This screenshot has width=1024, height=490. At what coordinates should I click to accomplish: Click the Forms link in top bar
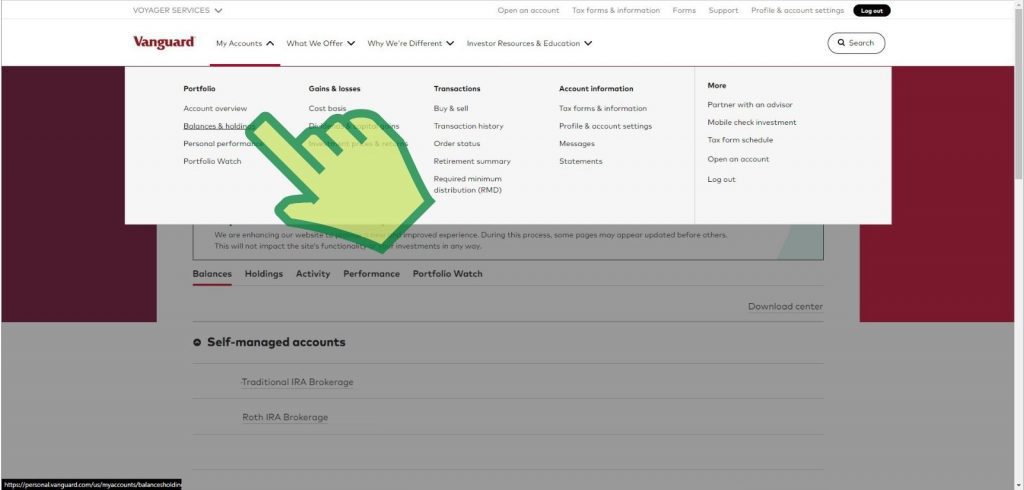click(684, 10)
